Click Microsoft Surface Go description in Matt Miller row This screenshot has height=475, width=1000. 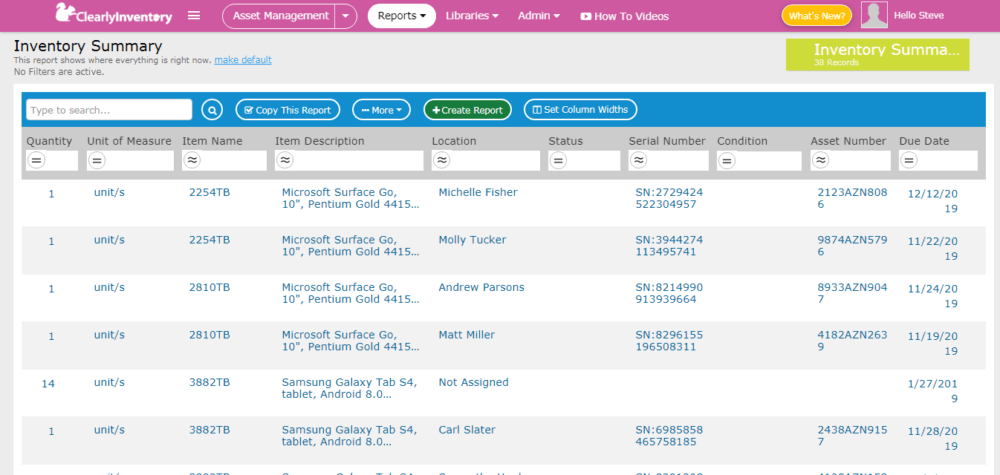pyautogui.click(x=351, y=341)
